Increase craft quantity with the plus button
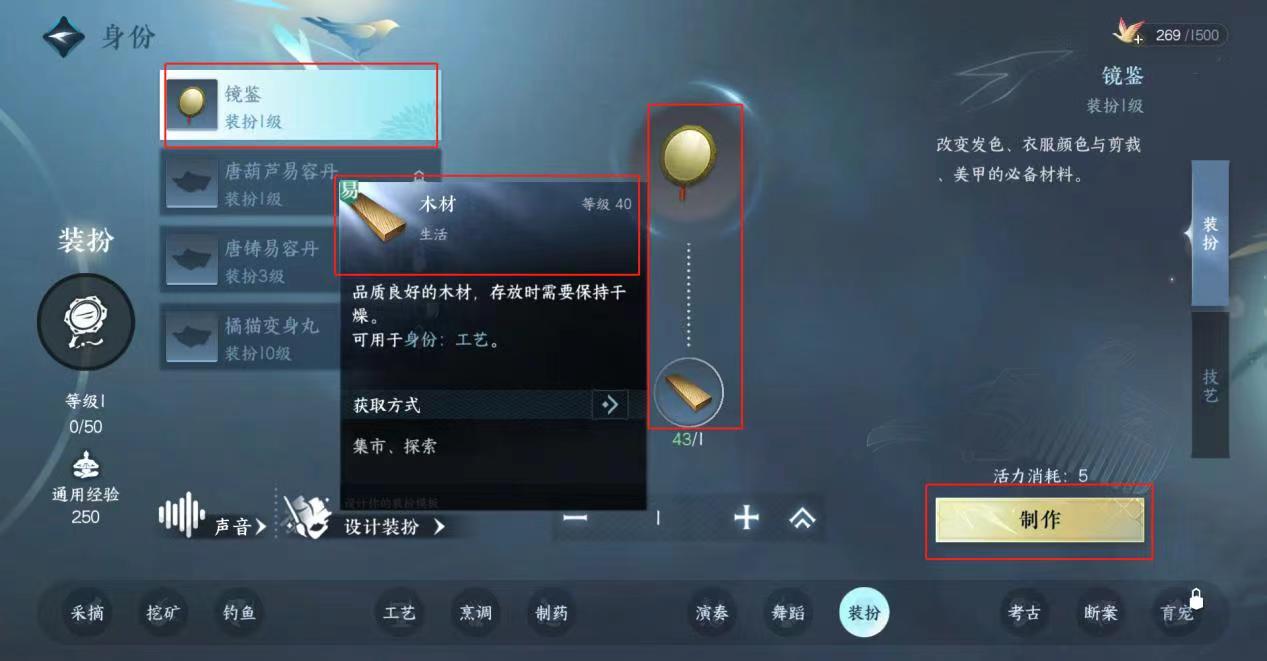Screen dimensions: 1267x661 pos(746,517)
